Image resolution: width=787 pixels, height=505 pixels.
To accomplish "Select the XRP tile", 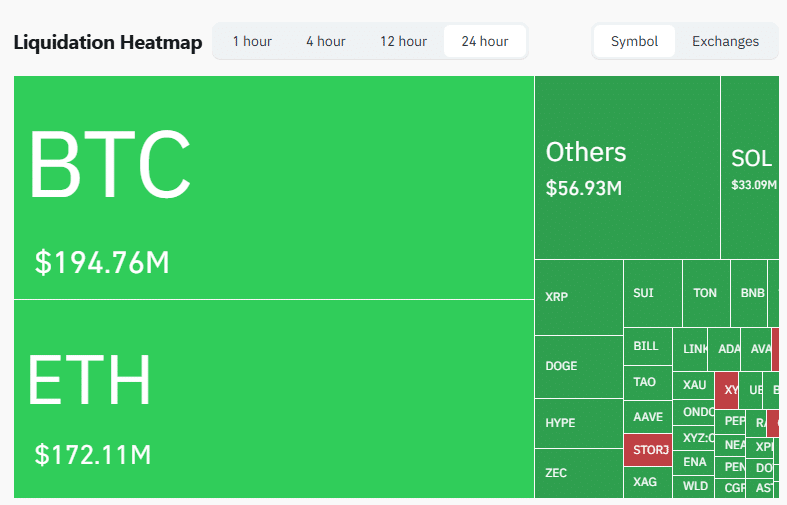I will [x=579, y=297].
